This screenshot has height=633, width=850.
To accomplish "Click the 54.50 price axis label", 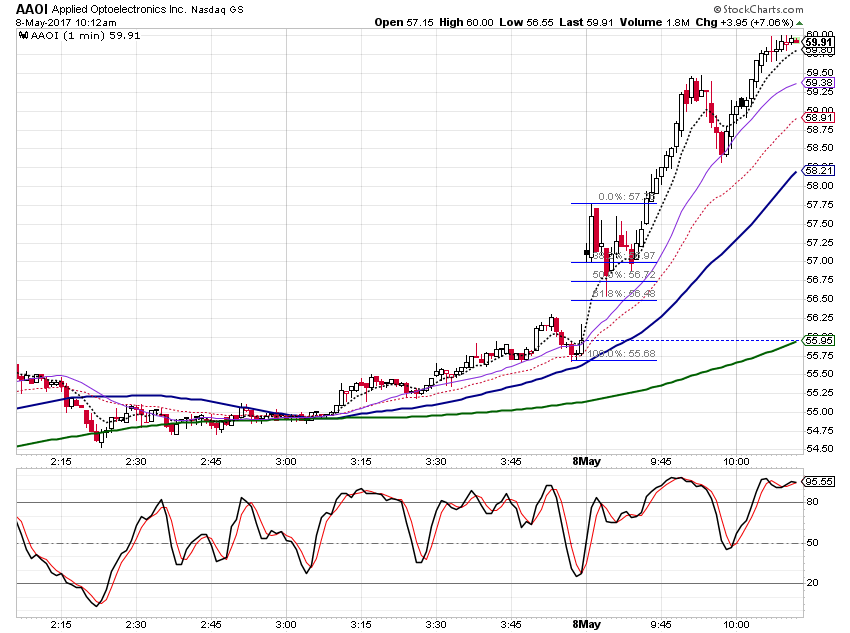I will 820,449.
